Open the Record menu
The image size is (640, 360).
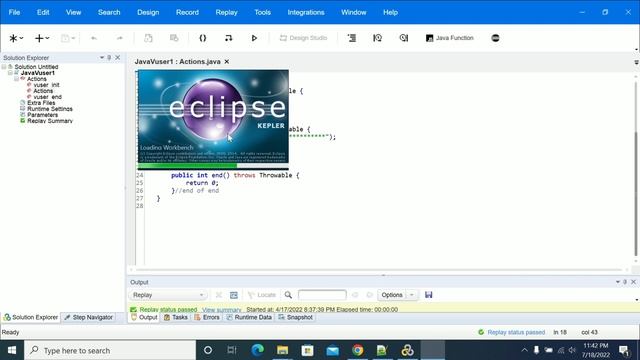click(x=187, y=12)
